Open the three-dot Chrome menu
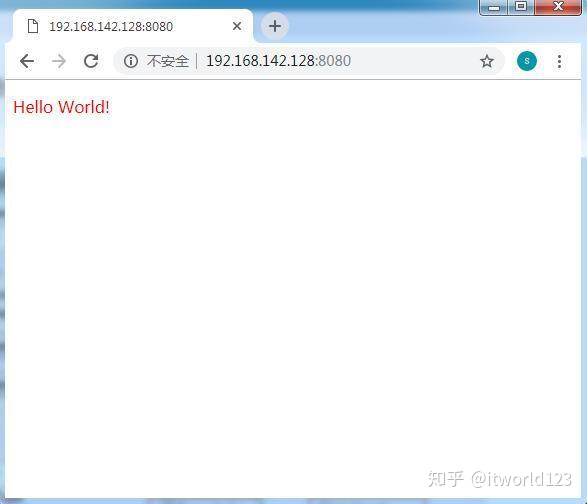Viewport: 587px width, 504px height. click(559, 61)
